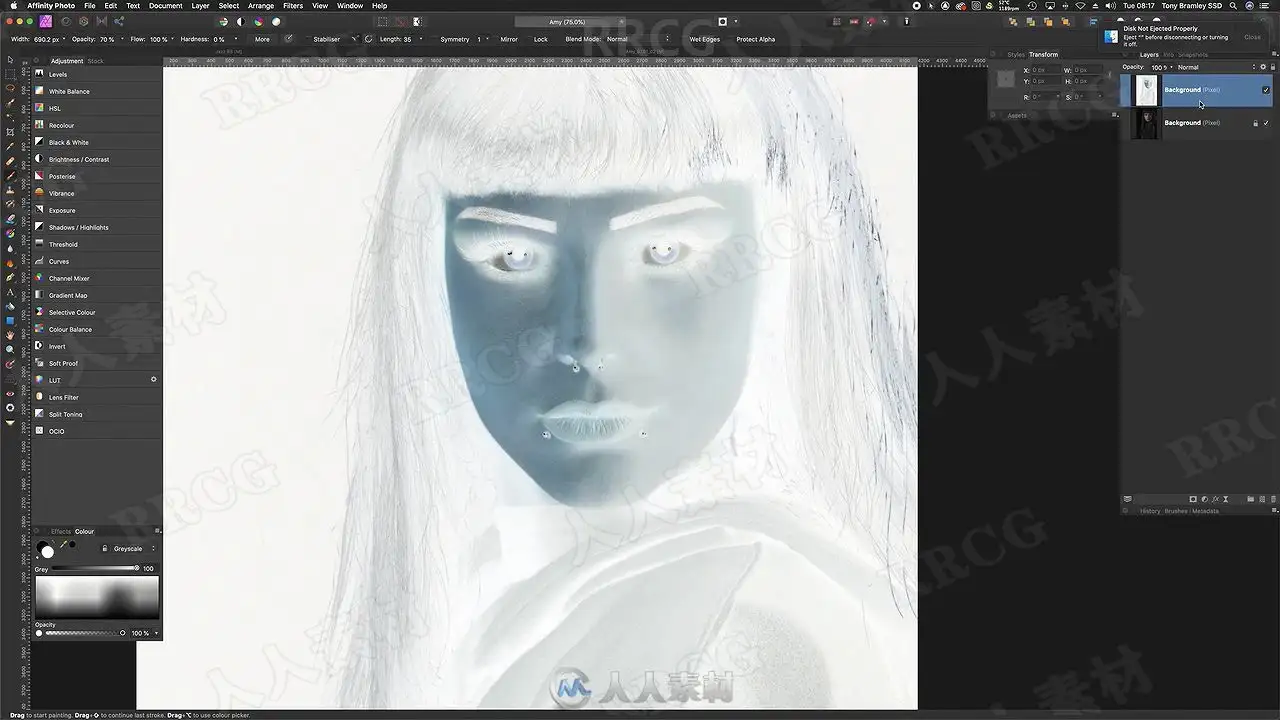Viewport: 1280px width, 720px height.
Task: Select the Zoom magnifier tool
Action: (10, 349)
